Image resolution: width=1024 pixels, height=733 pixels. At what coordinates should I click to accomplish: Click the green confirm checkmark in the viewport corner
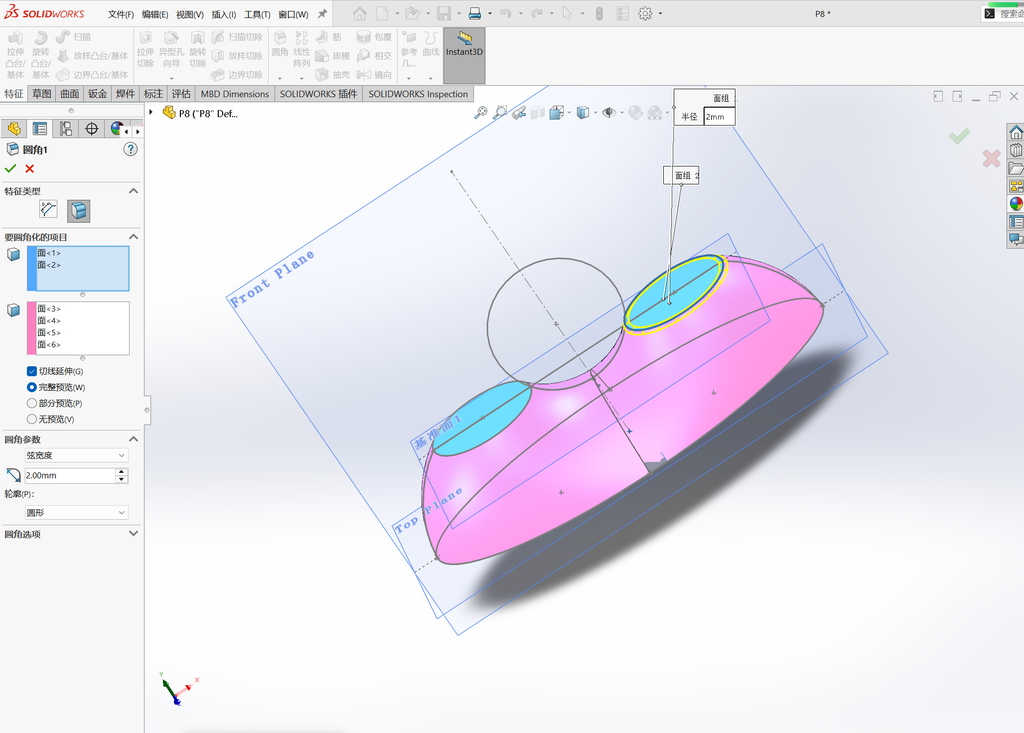(x=959, y=136)
